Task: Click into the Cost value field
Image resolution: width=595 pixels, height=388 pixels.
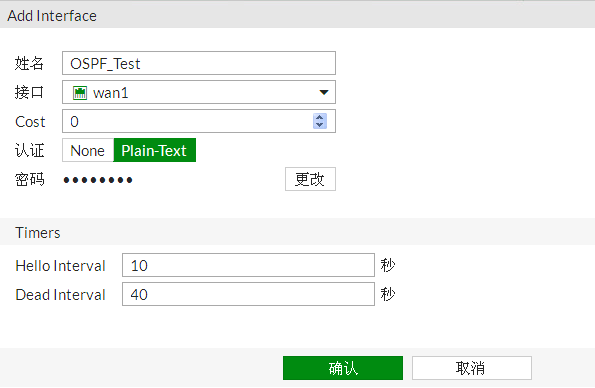Action: 187,121
